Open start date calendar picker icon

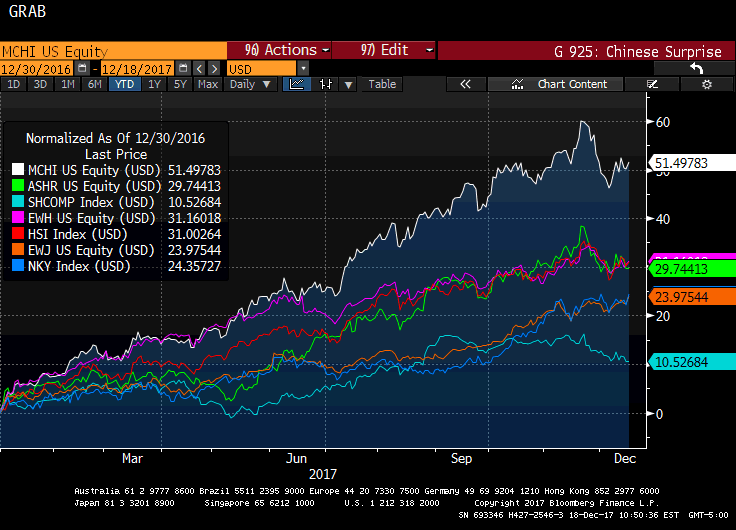82,69
